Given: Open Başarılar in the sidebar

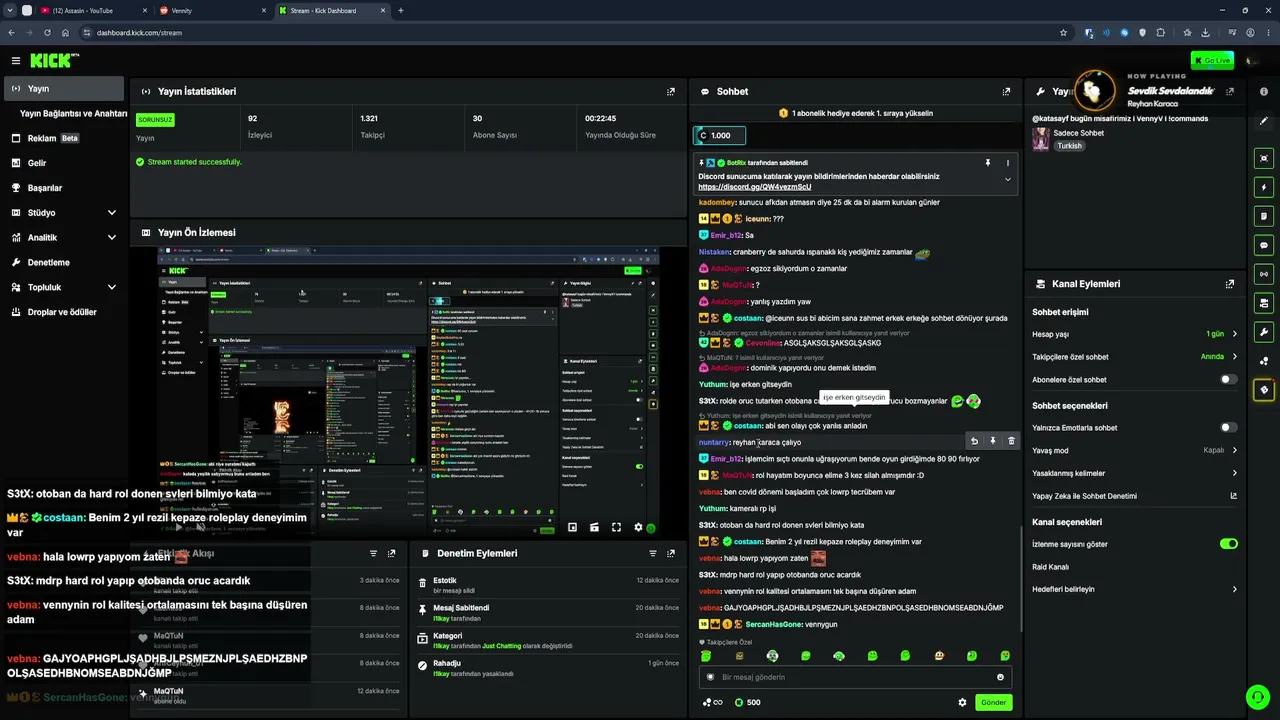Looking at the screenshot, I should [65, 188].
